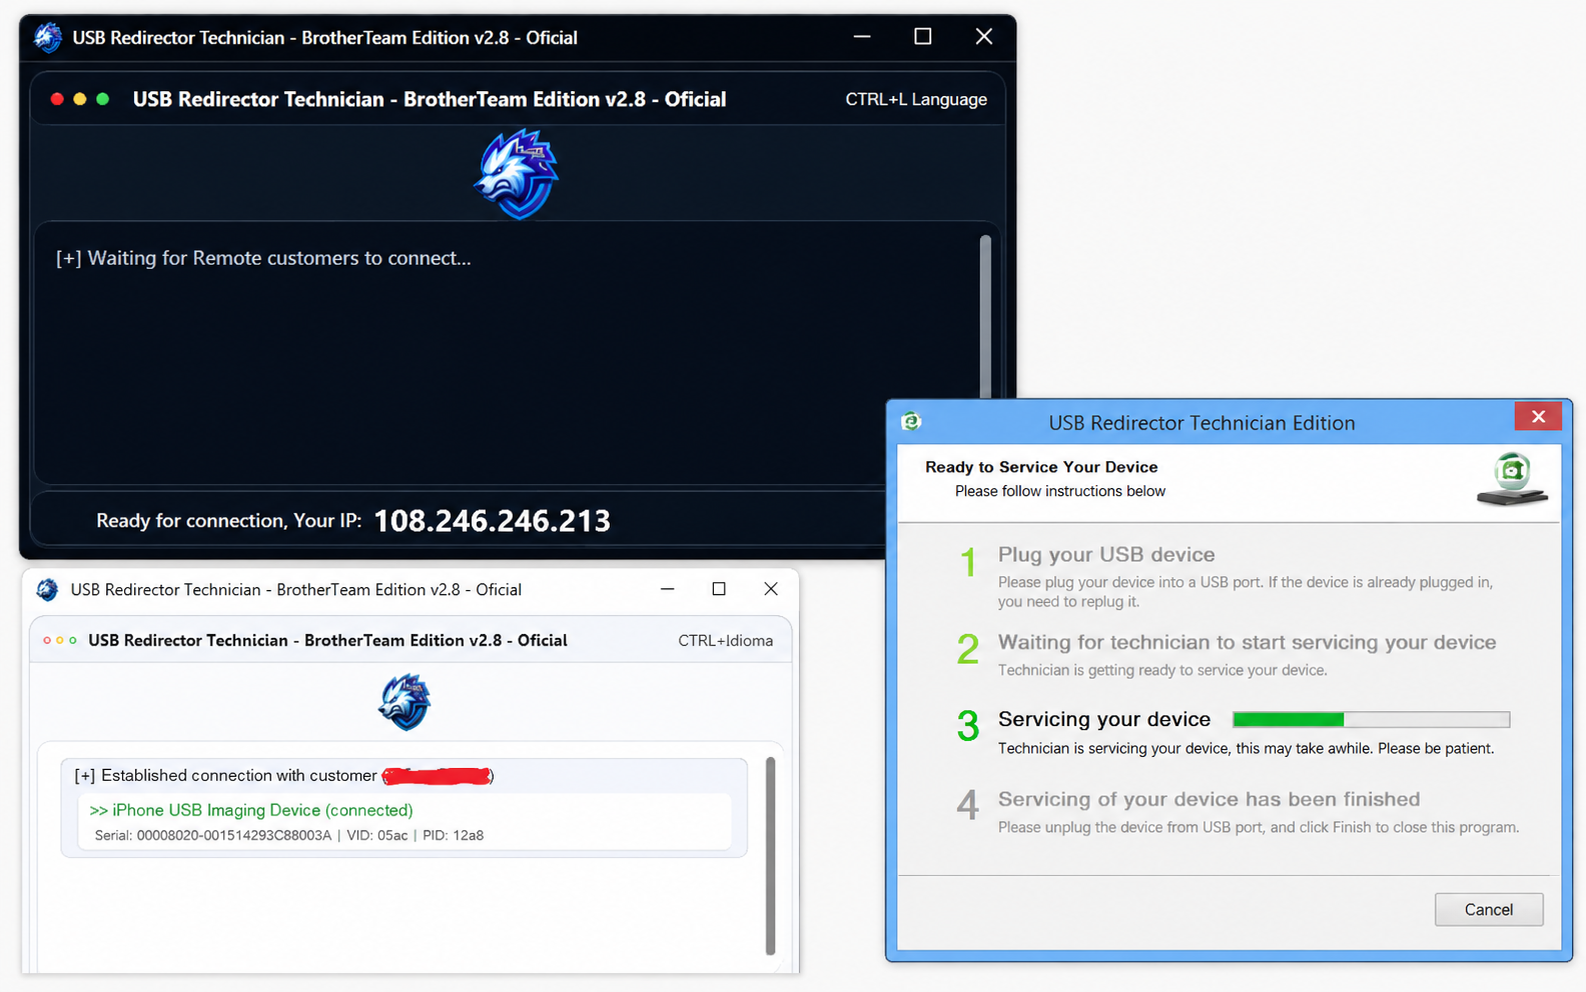The height and width of the screenshot is (992, 1586).
Task: Click the dark window's inner header title text
Action: pos(430,99)
